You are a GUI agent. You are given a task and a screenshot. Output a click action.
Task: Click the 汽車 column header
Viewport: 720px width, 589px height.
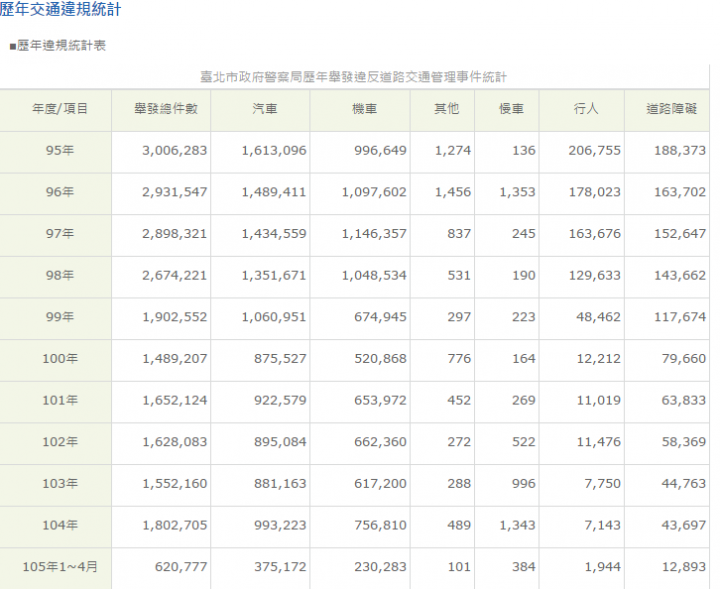(265, 109)
